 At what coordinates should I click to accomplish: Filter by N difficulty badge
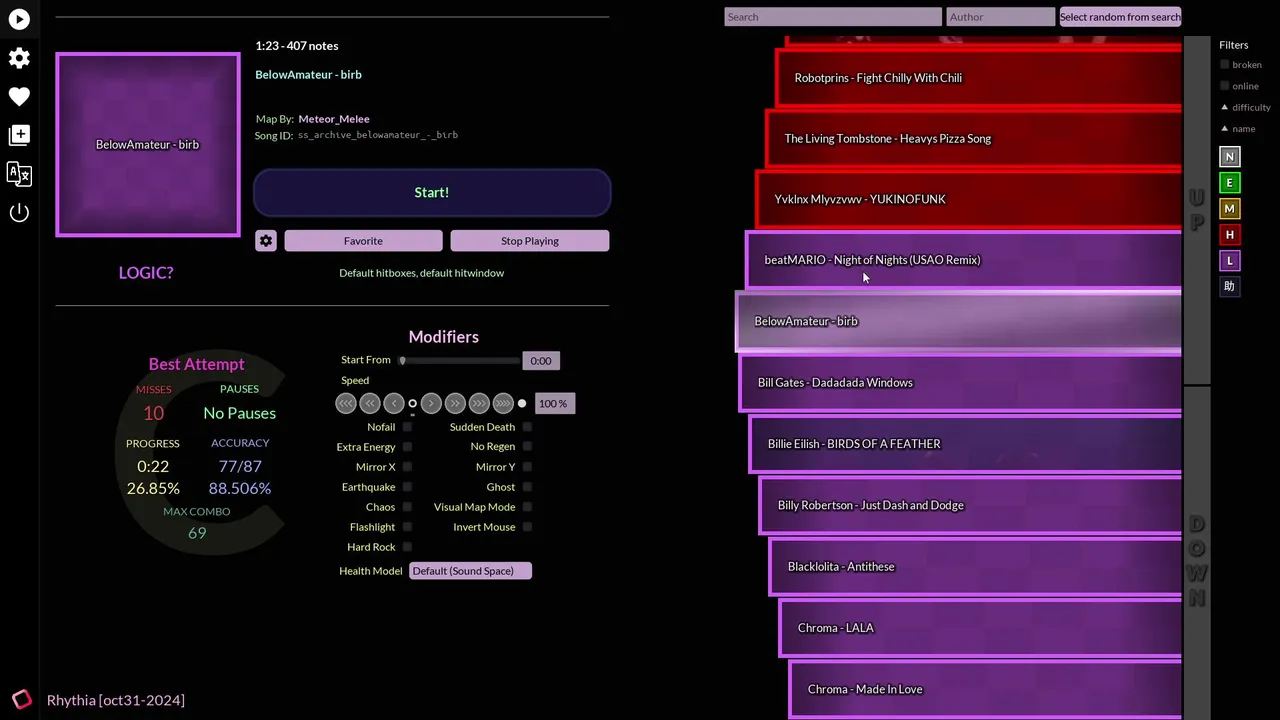point(1230,157)
